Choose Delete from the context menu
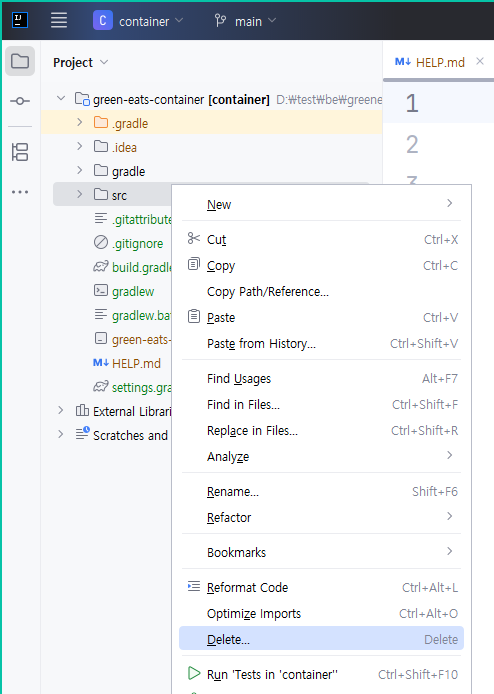 (x=321, y=639)
